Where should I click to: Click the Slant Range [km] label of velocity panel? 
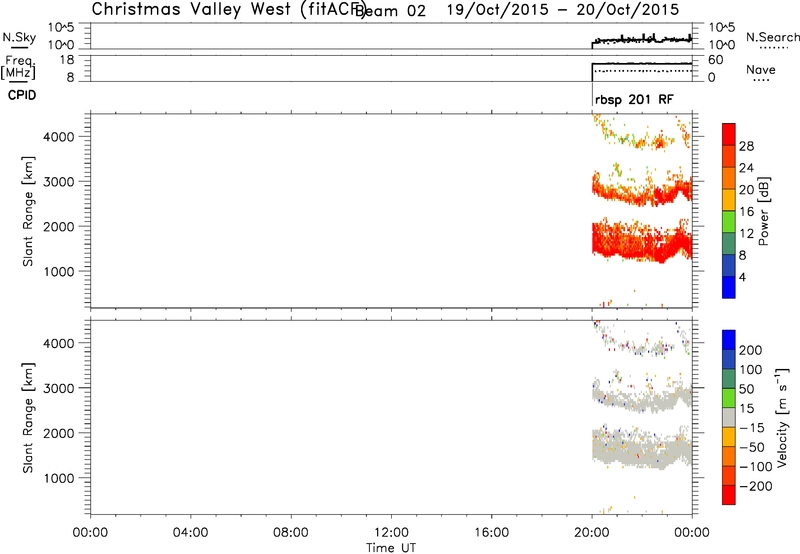[x=28, y=417]
